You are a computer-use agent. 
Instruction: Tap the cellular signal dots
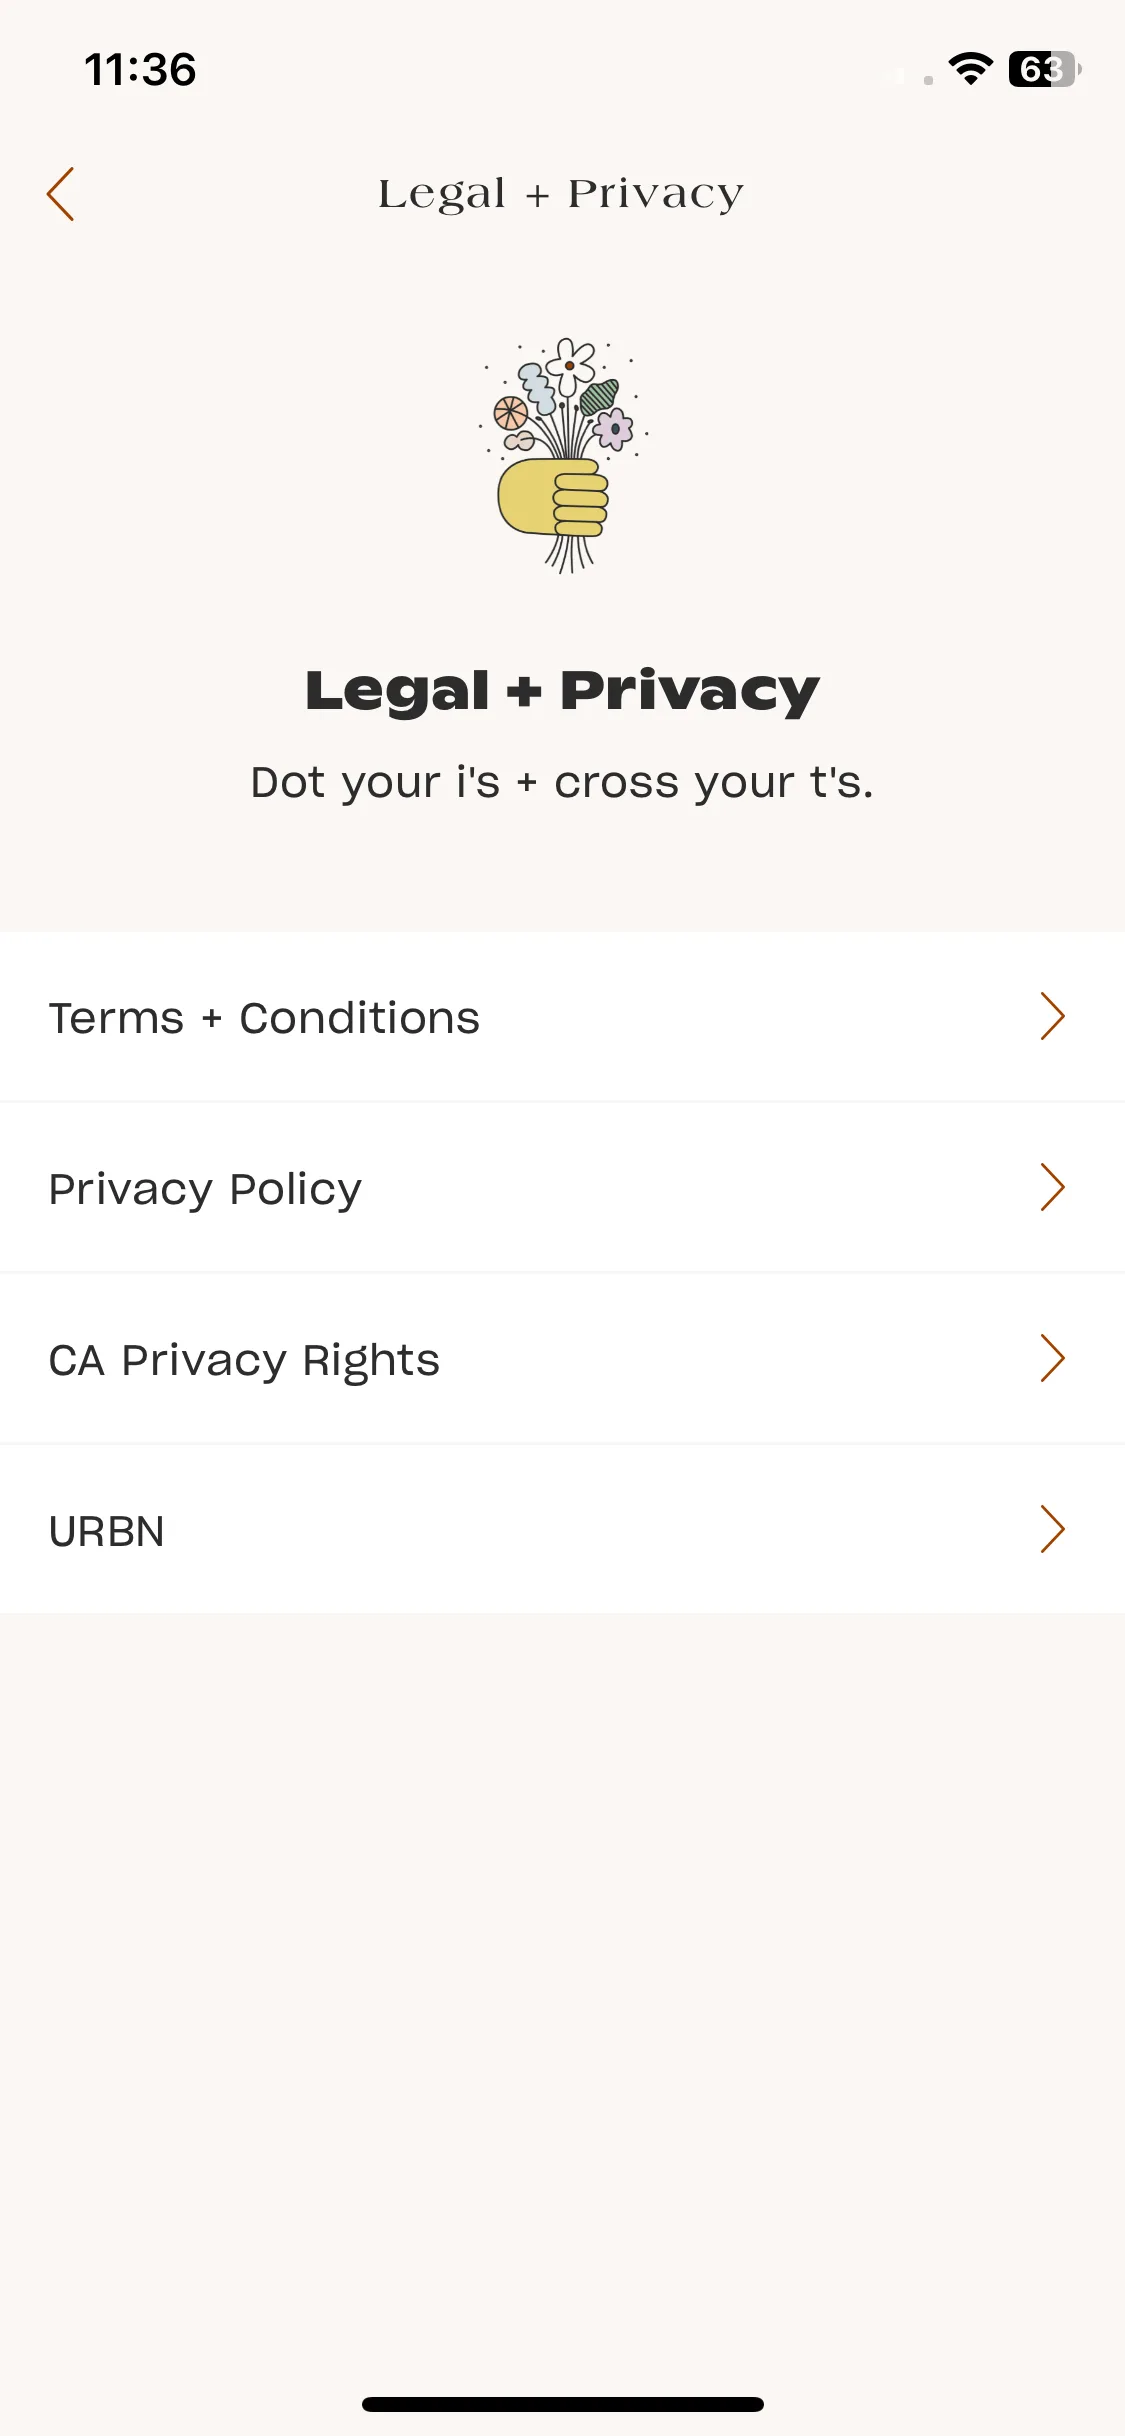point(910,76)
